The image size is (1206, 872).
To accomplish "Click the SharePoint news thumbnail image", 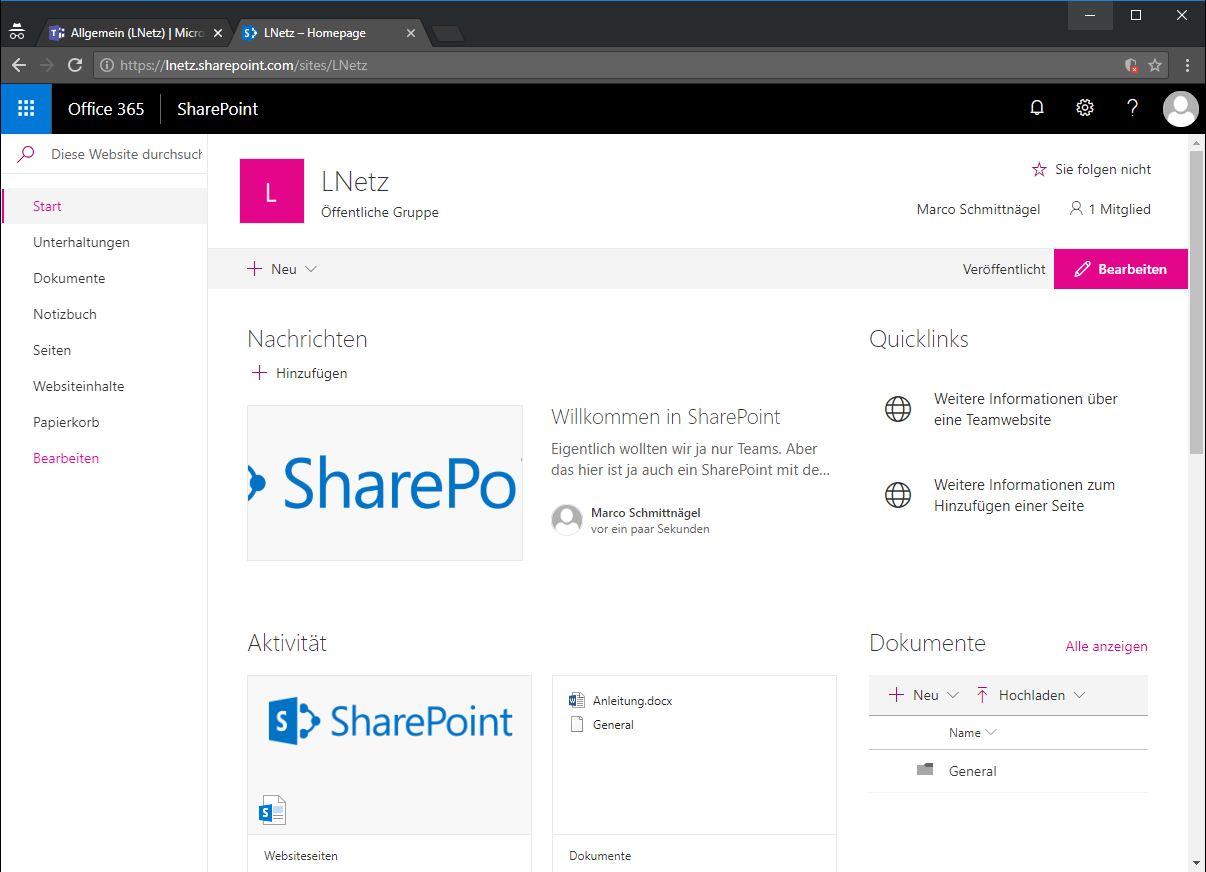I will [385, 483].
